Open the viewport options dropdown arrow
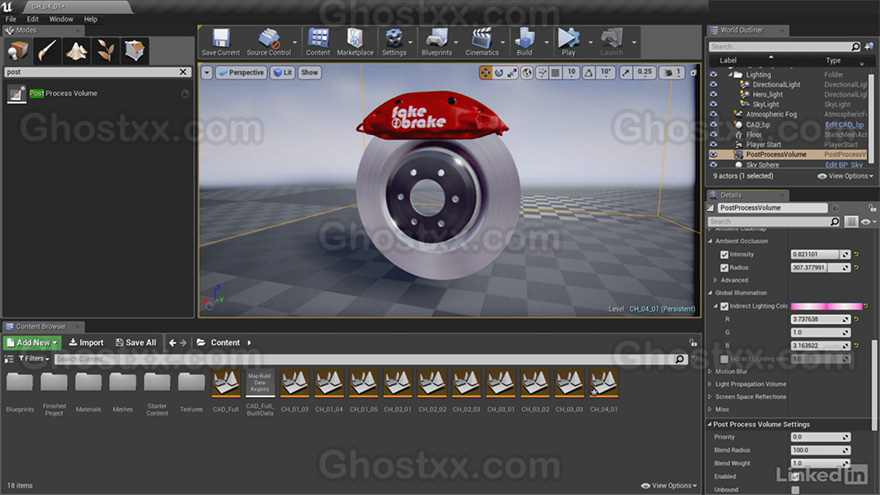This screenshot has height=495, width=880. point(207,72)
